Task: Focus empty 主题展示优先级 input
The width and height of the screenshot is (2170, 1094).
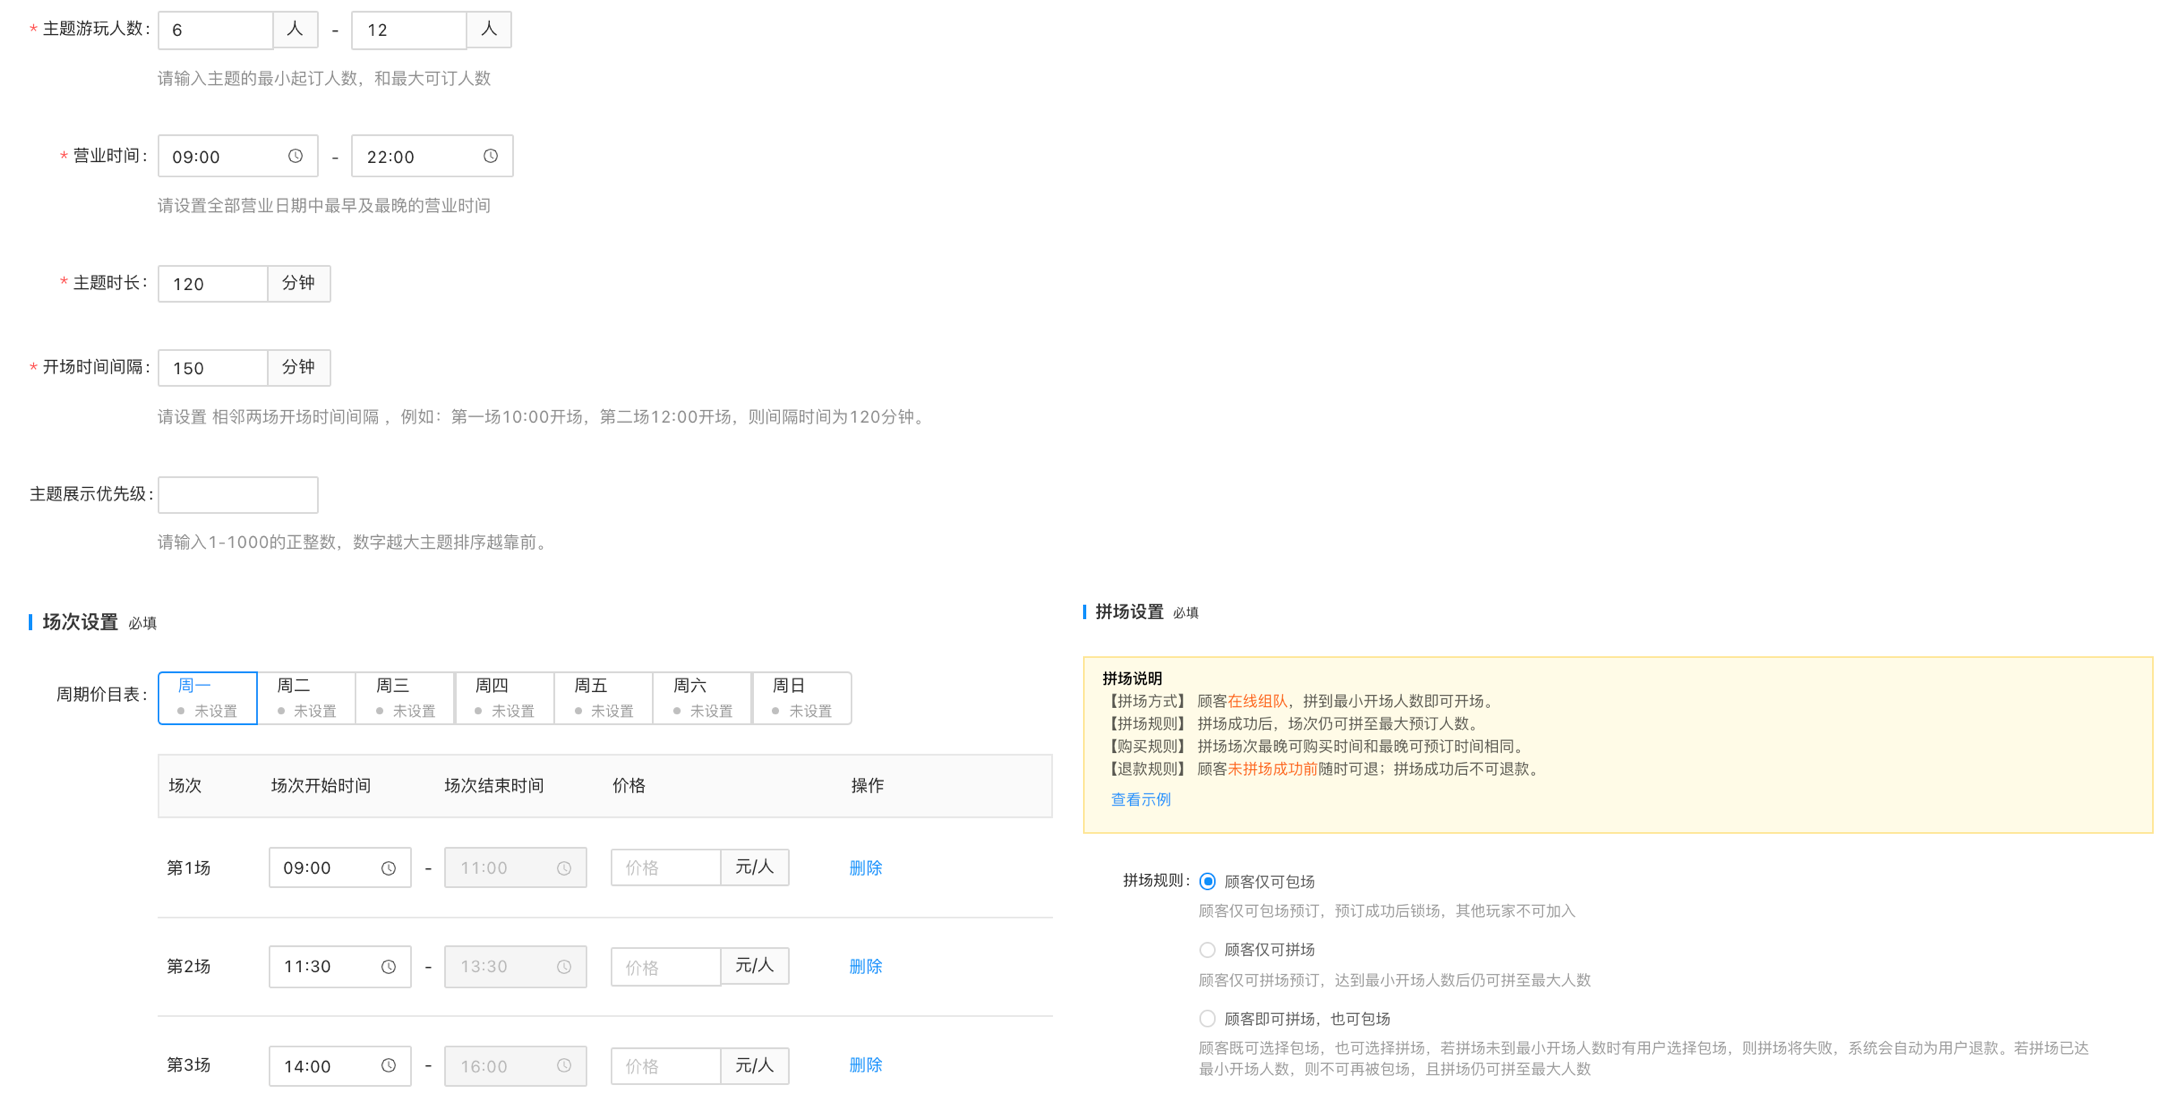Action: click(238, 495)
